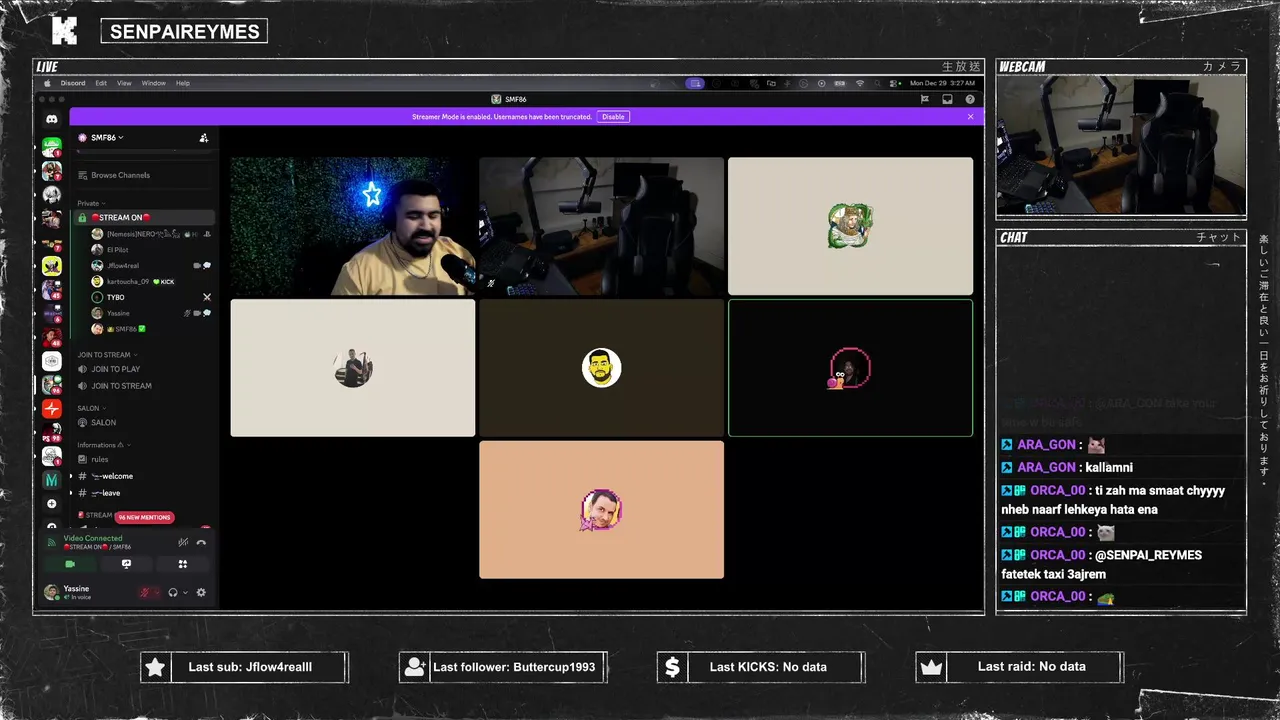Open Yassine user profile at panel bottom
The height and width of the screenshot is (720, 1280).
(x=75, y=592)
